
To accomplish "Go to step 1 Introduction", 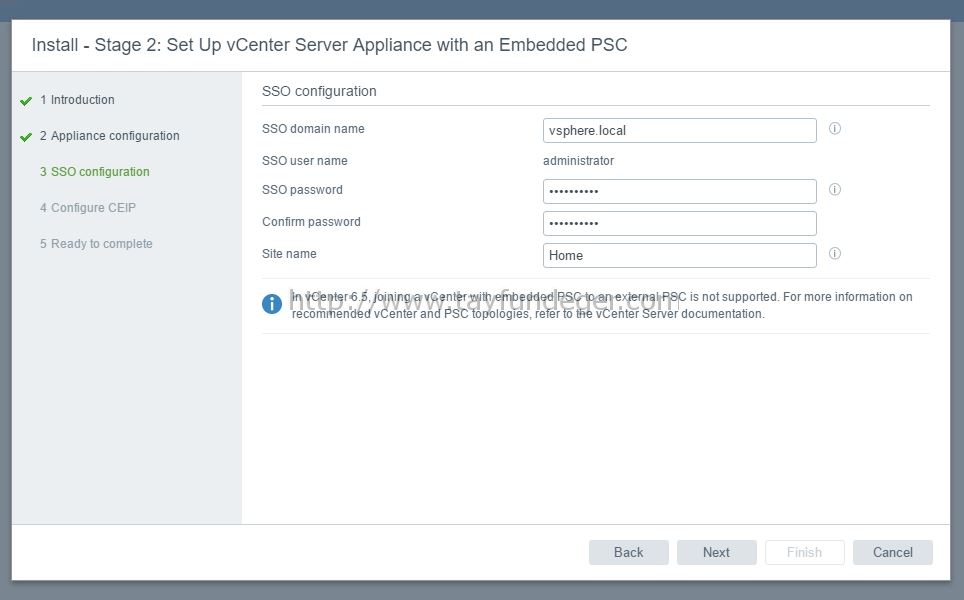I will [77, 100].
